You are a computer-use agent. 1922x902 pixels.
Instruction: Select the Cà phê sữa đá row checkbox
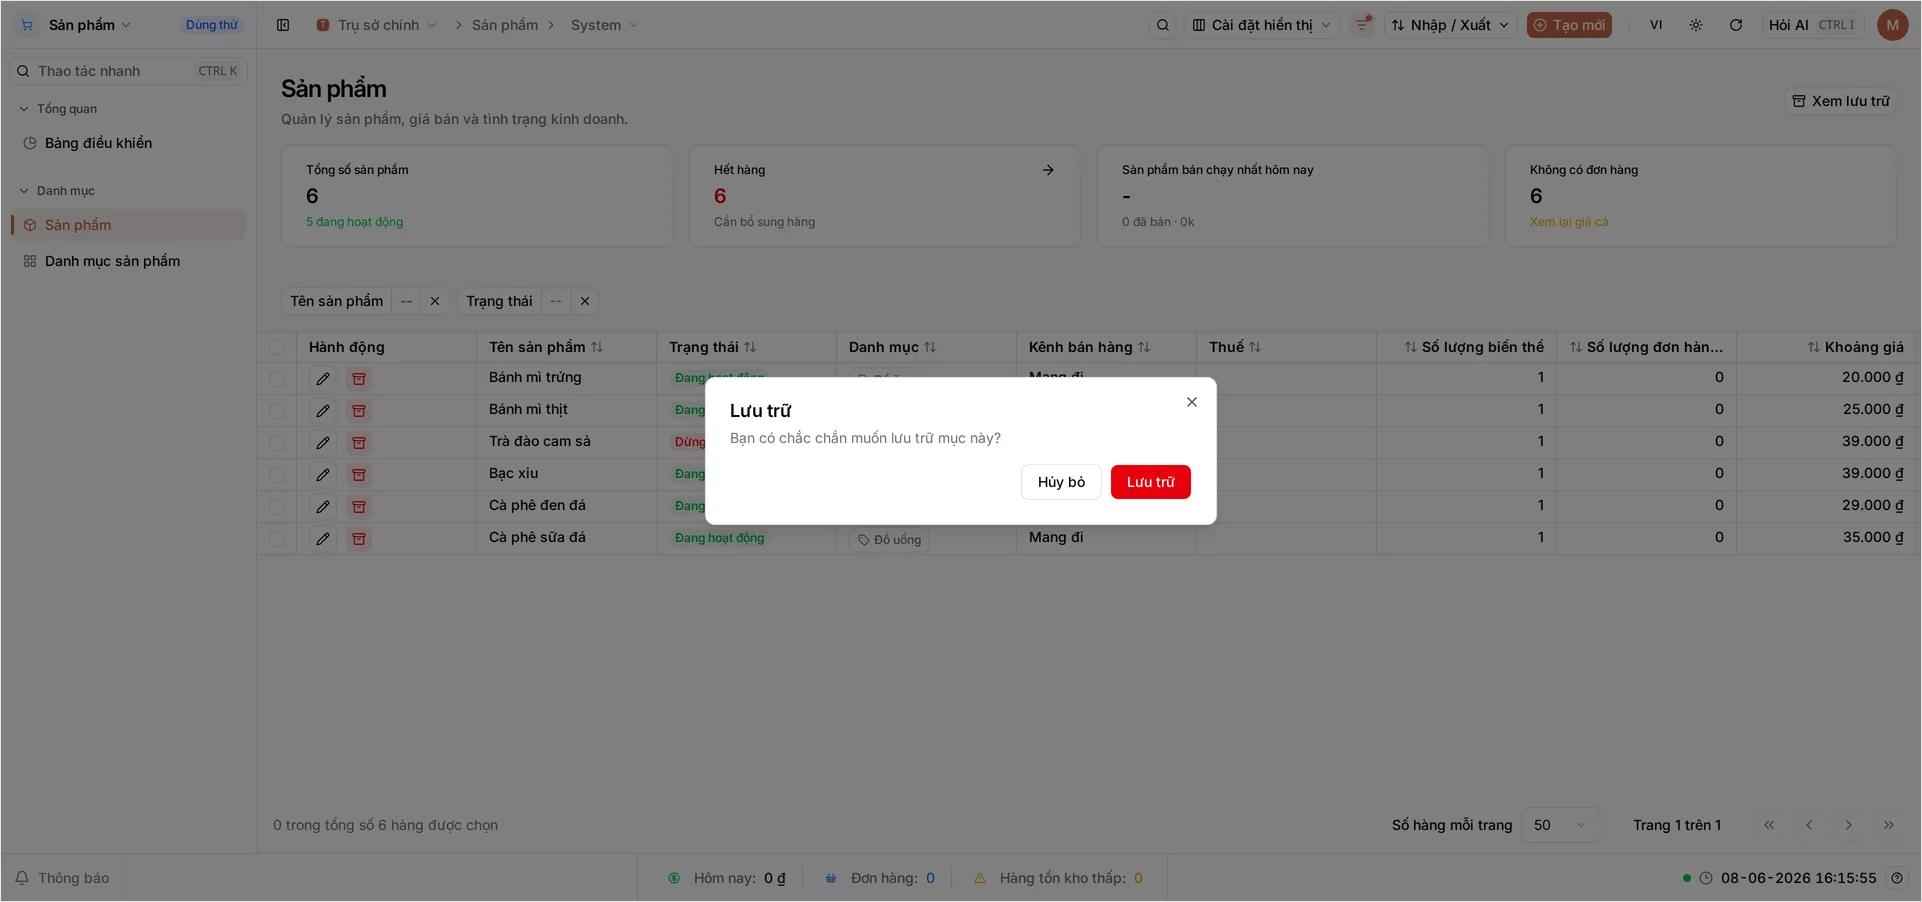tap(277, 539)
